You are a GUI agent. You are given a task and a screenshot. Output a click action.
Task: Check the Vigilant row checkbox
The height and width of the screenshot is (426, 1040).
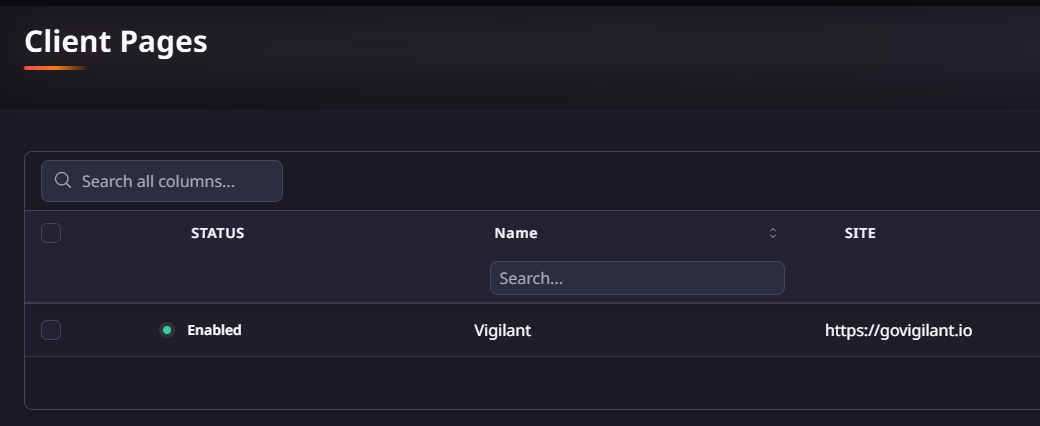[x=51, y=330]
